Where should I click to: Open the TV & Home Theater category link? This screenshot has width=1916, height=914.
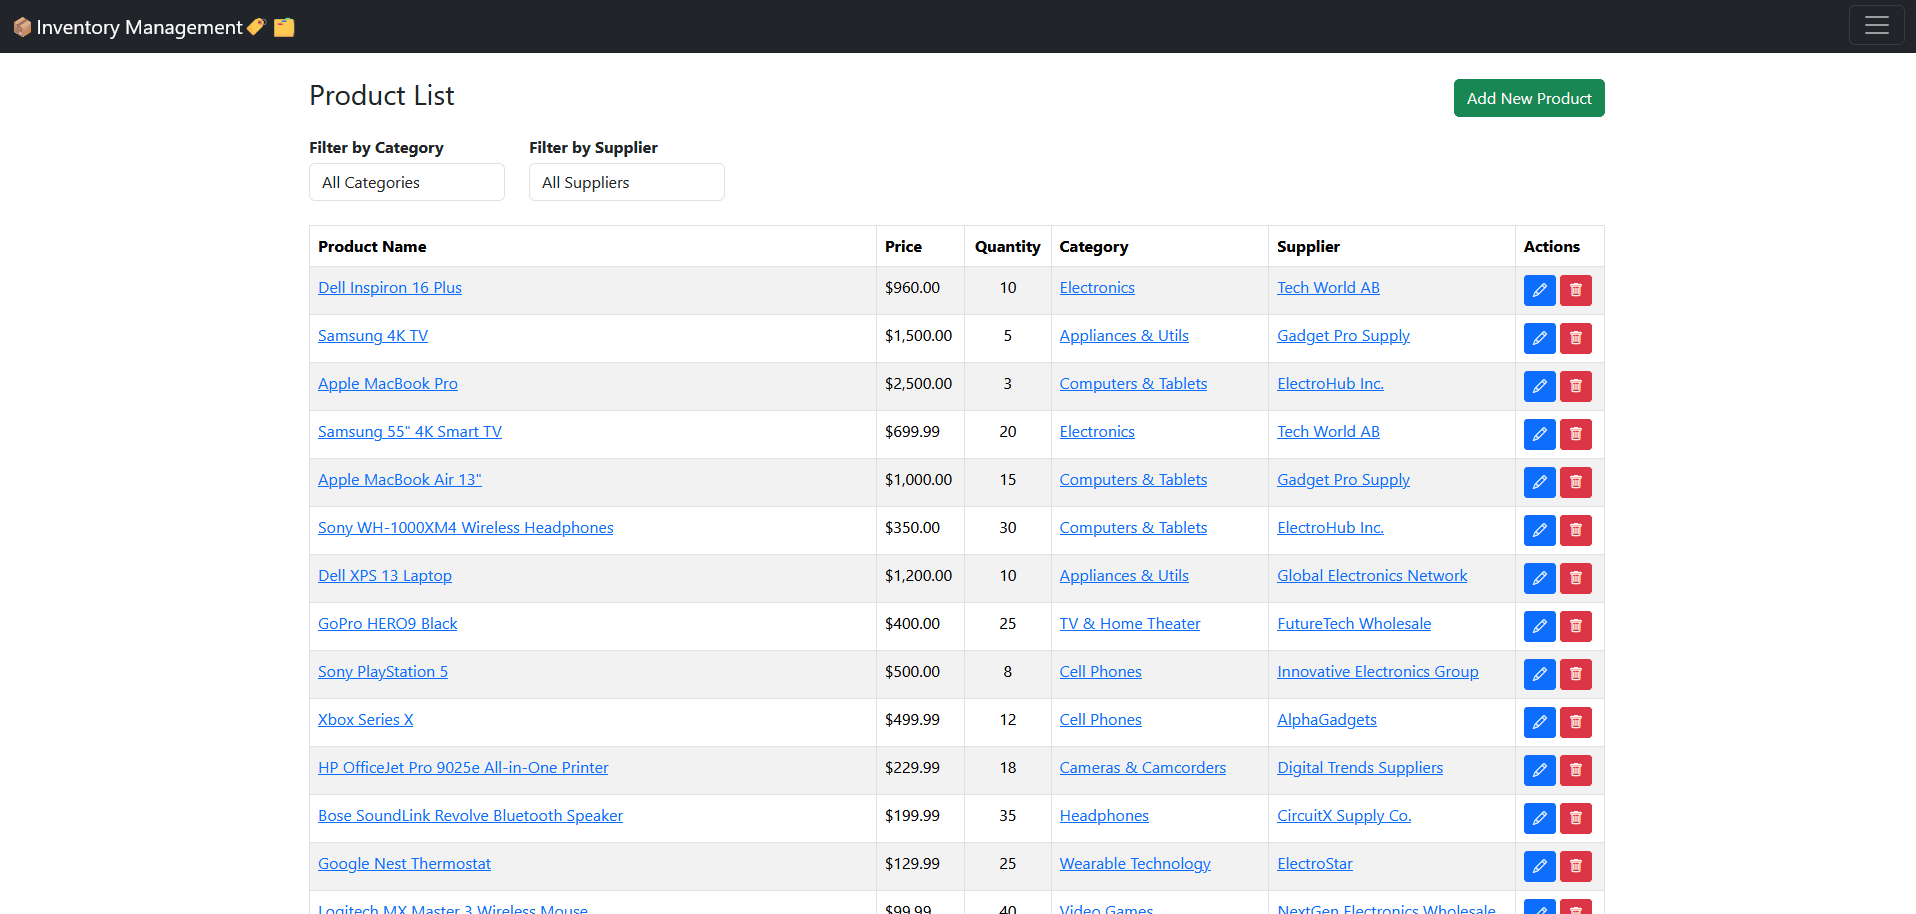(x=1130, y=624)
